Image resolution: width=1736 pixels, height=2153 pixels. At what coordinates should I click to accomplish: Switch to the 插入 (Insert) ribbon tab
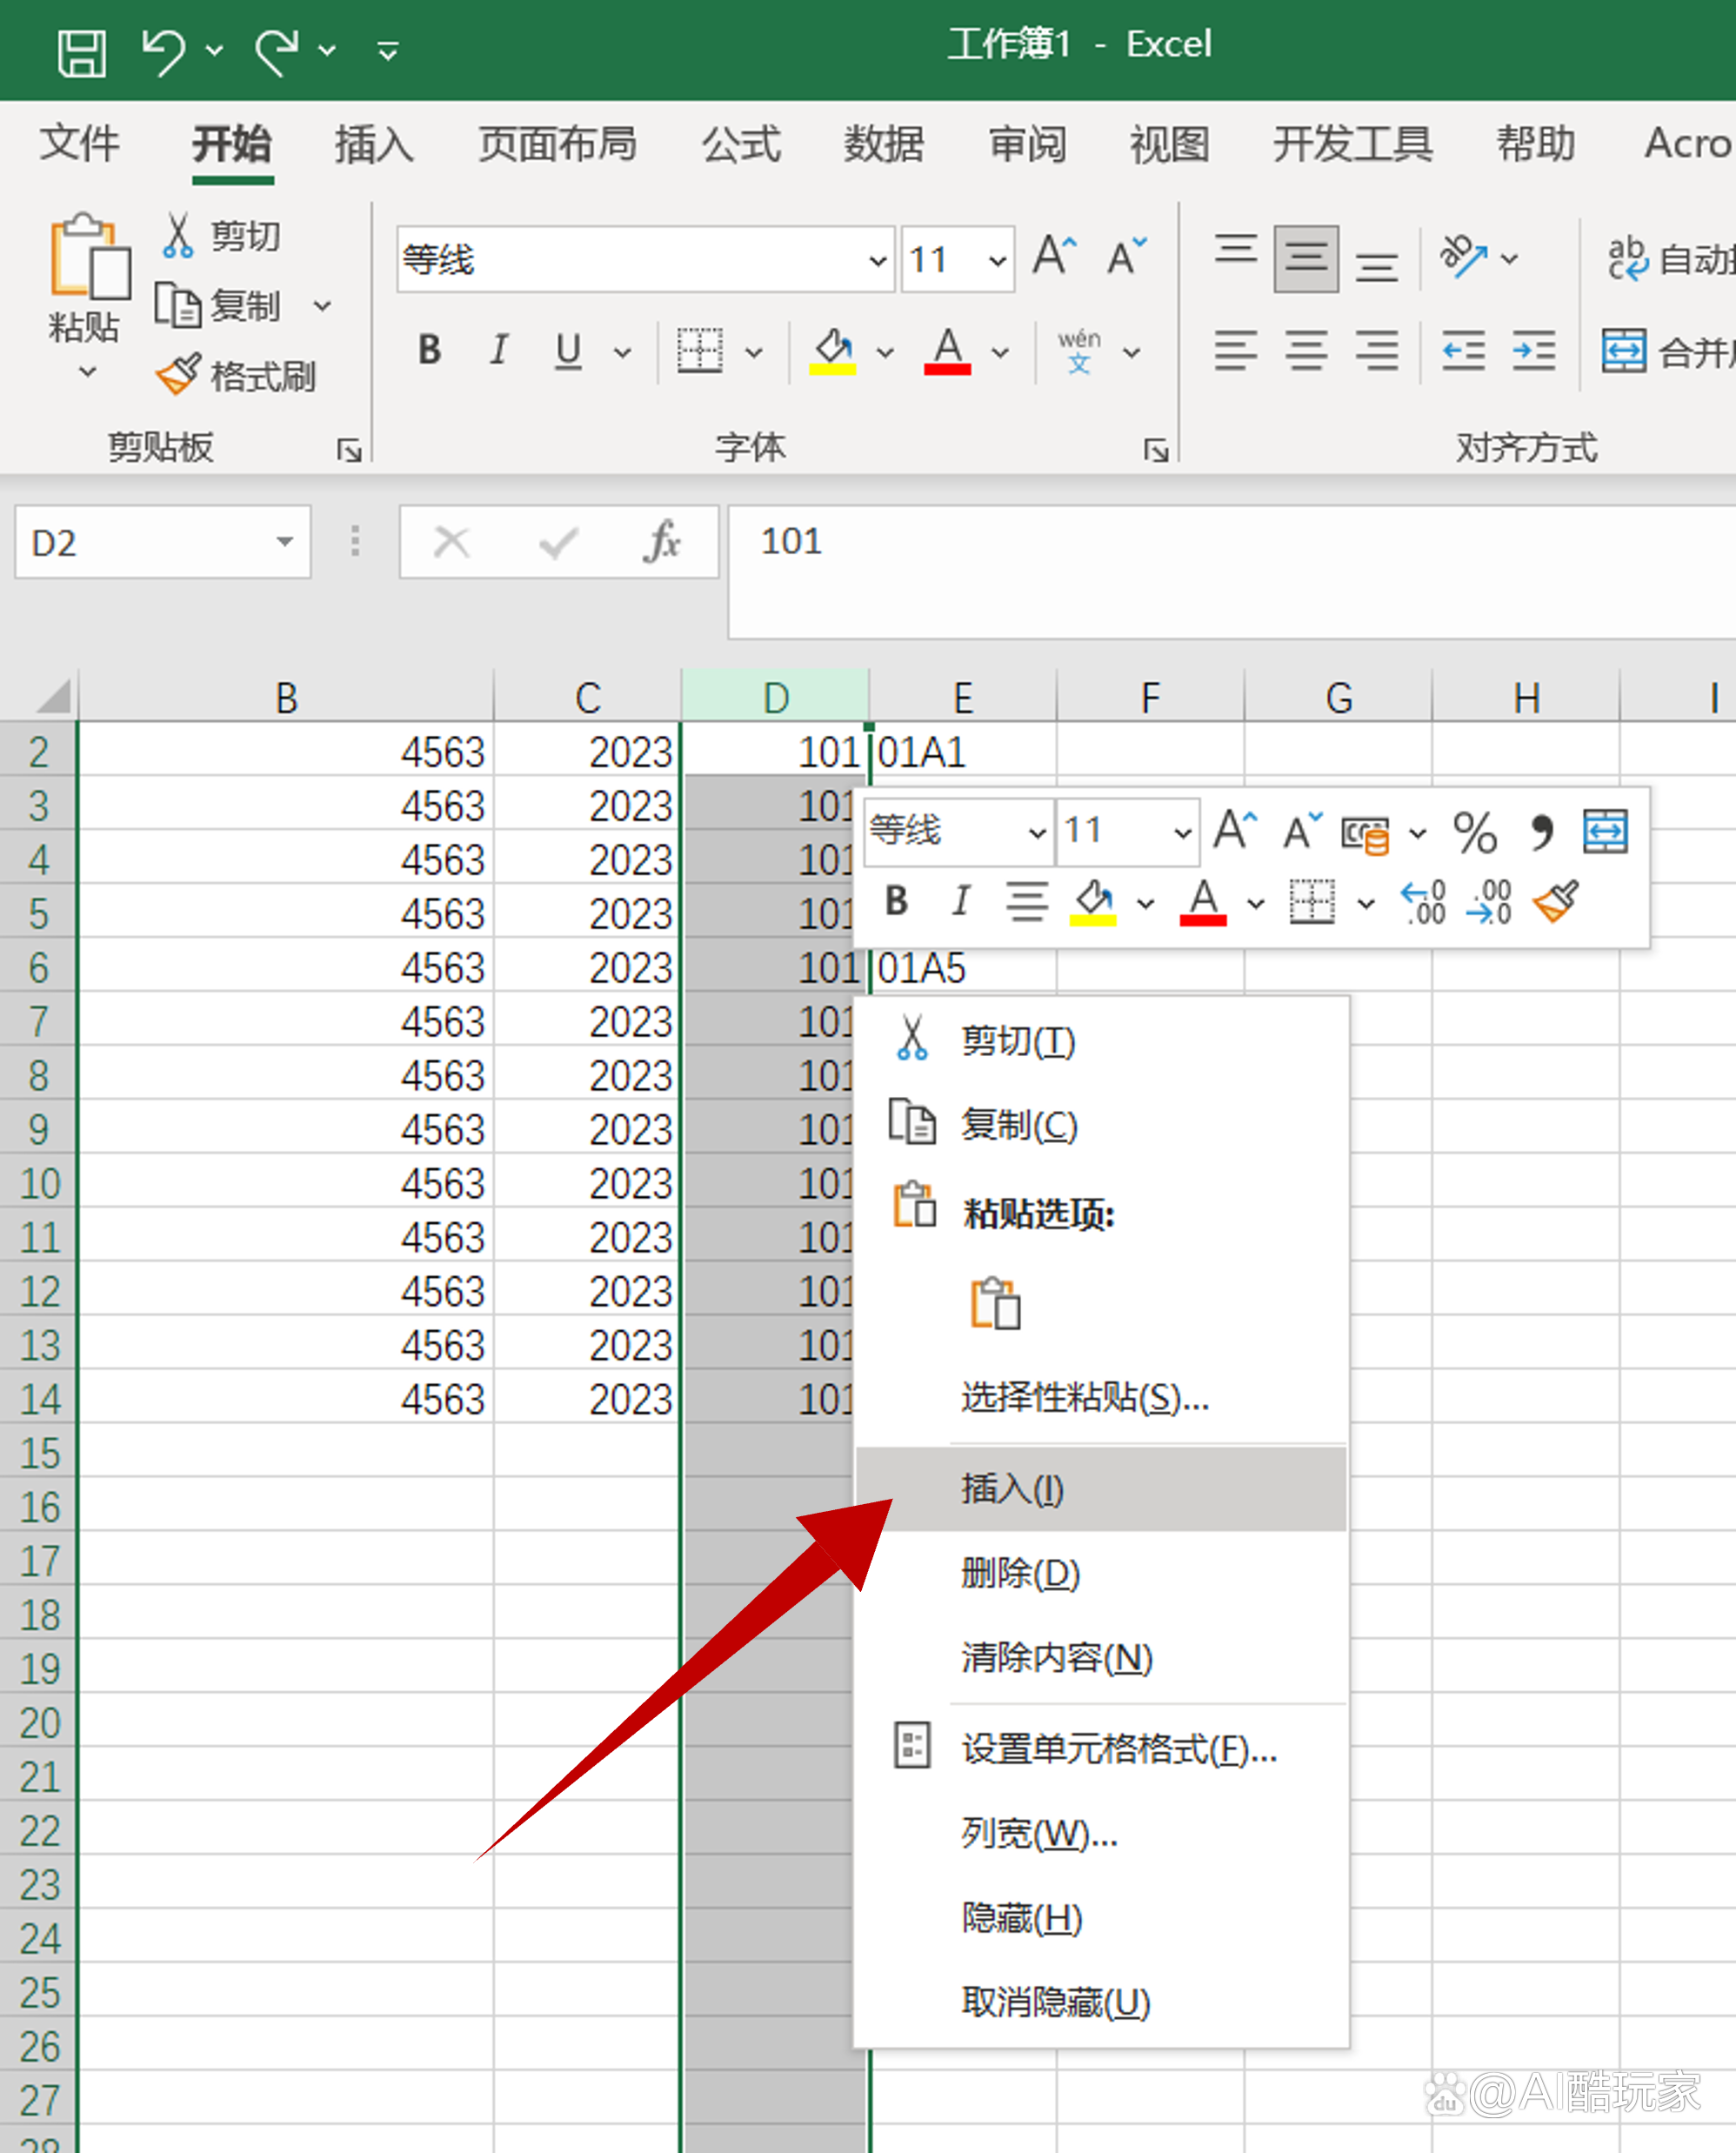pos(374,144)
